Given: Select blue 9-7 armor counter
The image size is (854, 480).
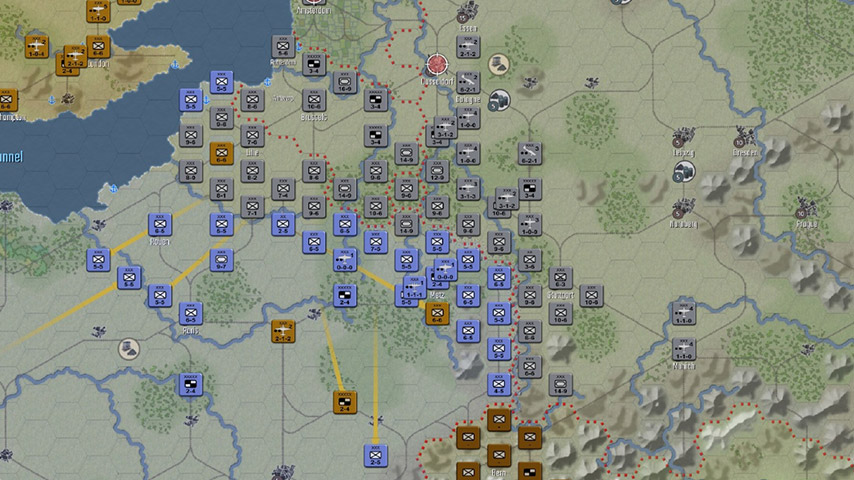Looking at the screenshot, I should 222,260.
